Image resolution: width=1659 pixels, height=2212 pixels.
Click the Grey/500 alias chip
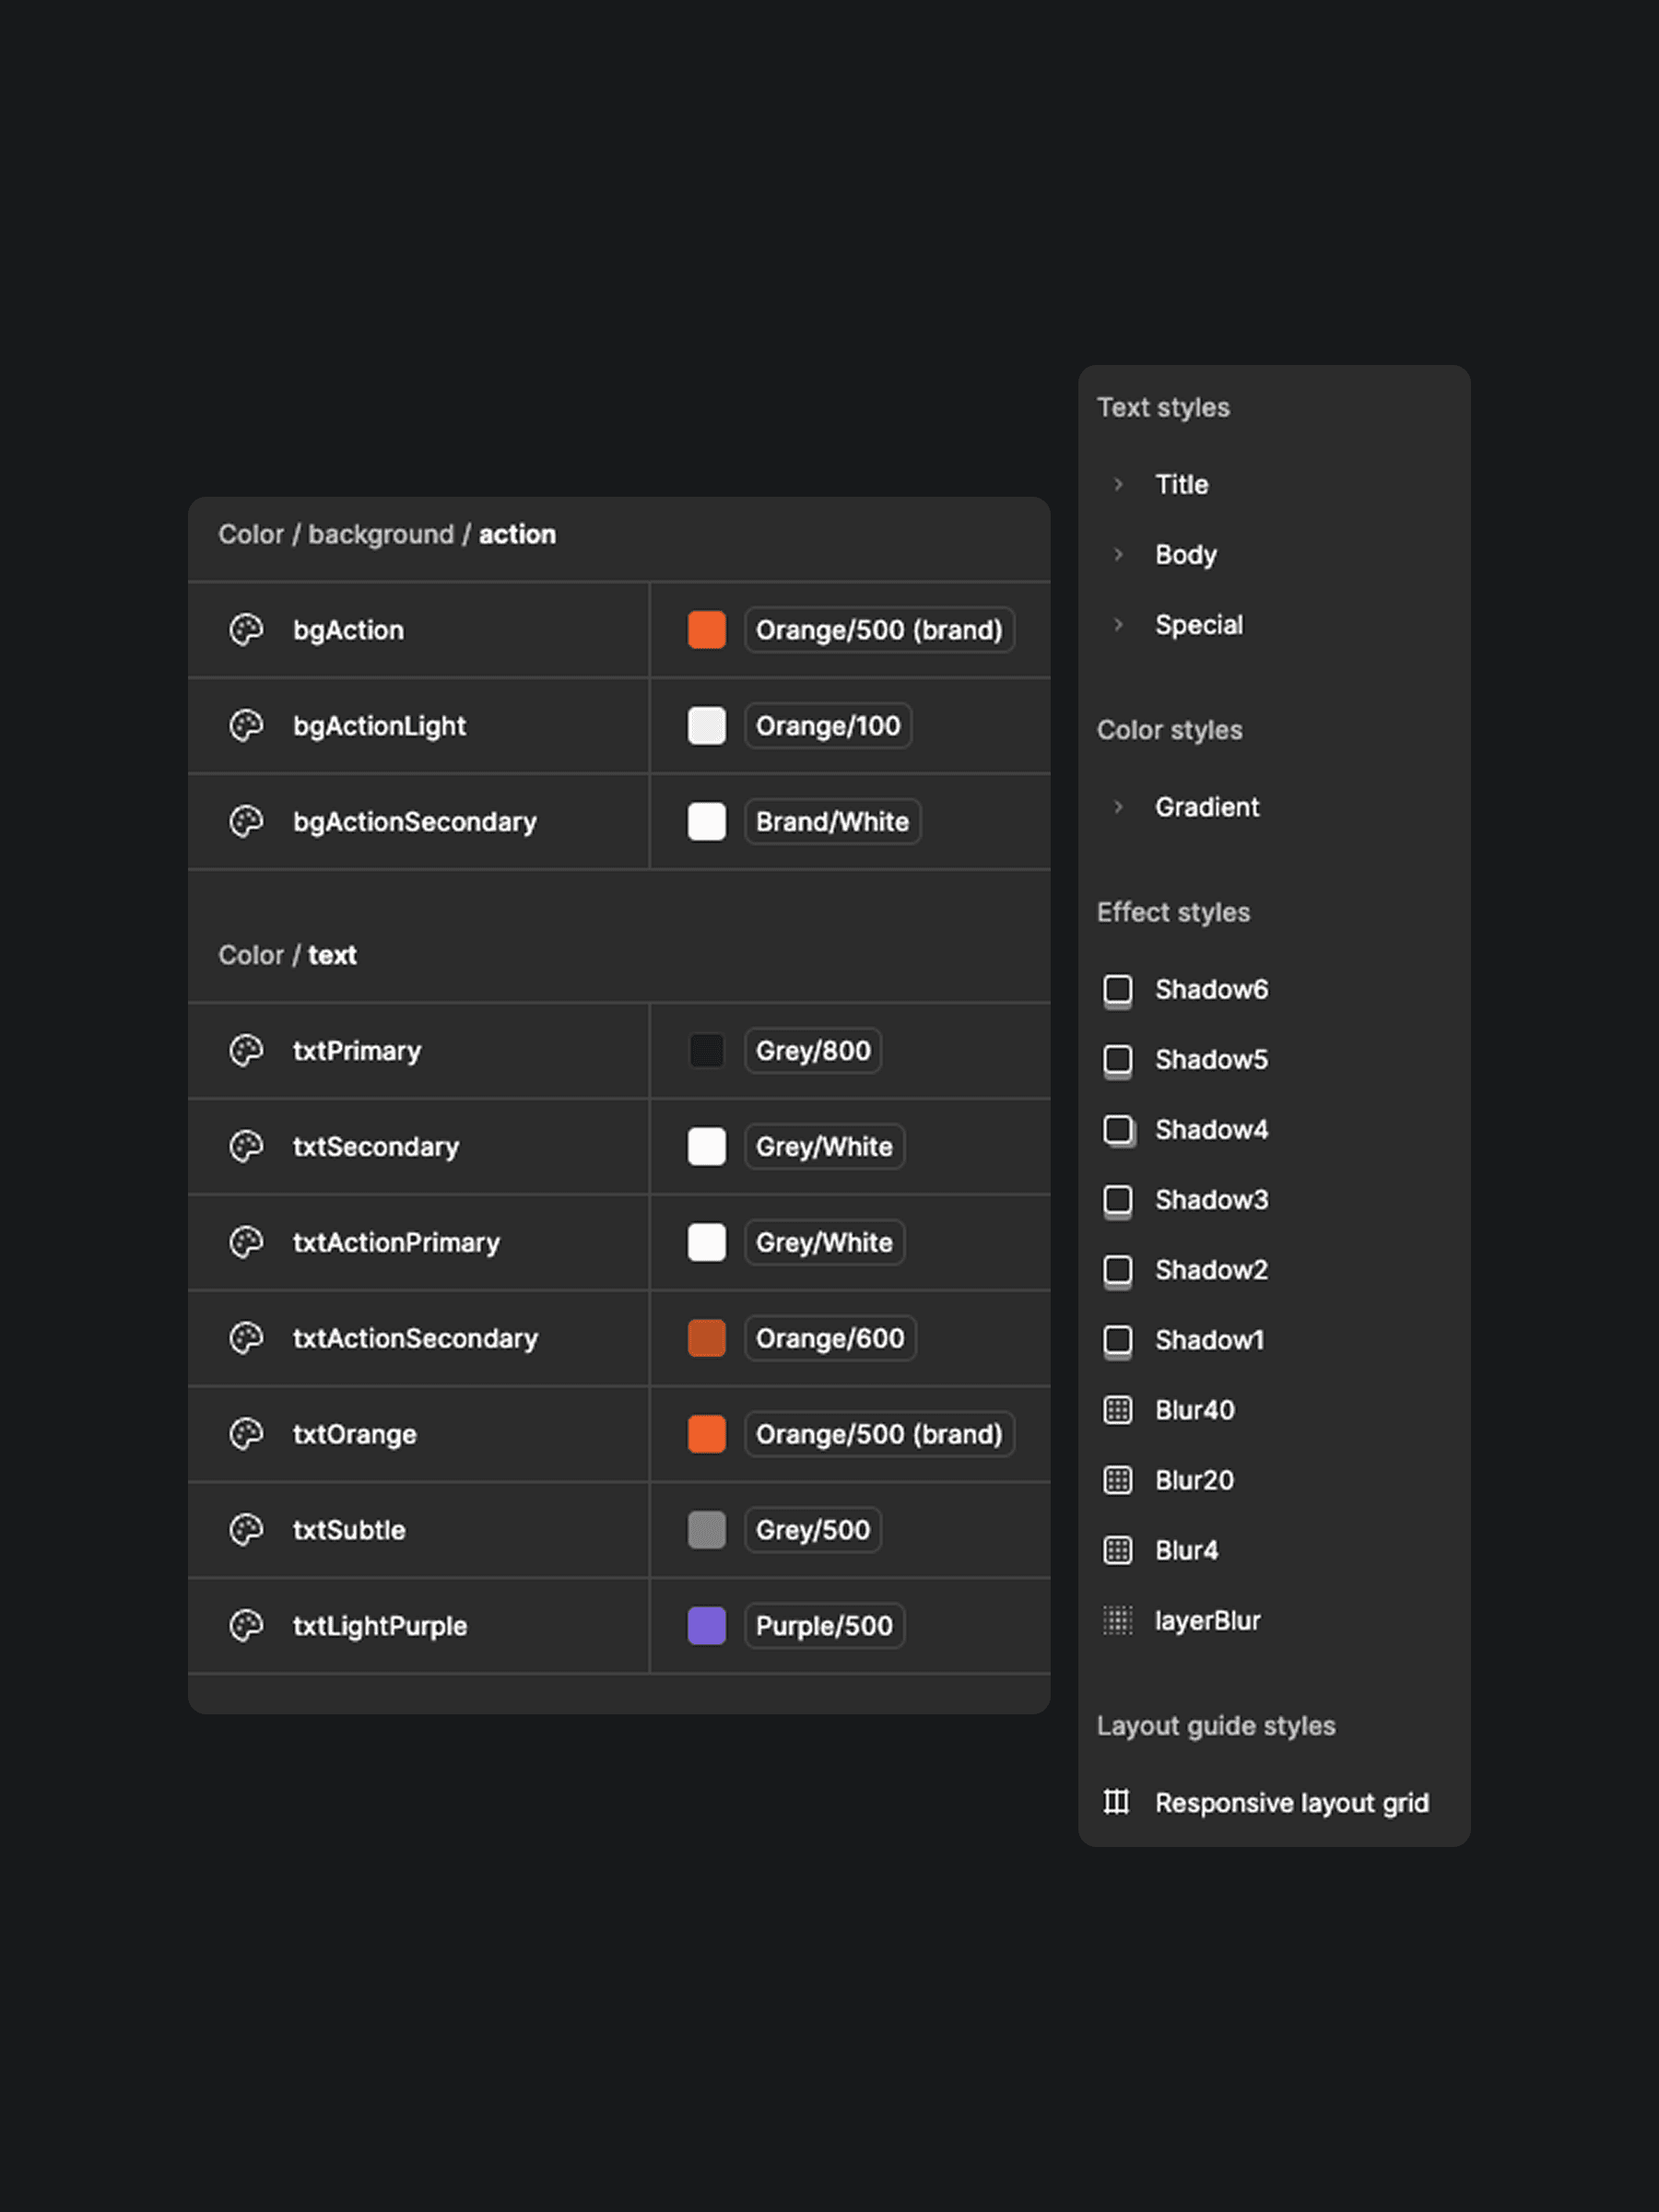(813, 1530)
